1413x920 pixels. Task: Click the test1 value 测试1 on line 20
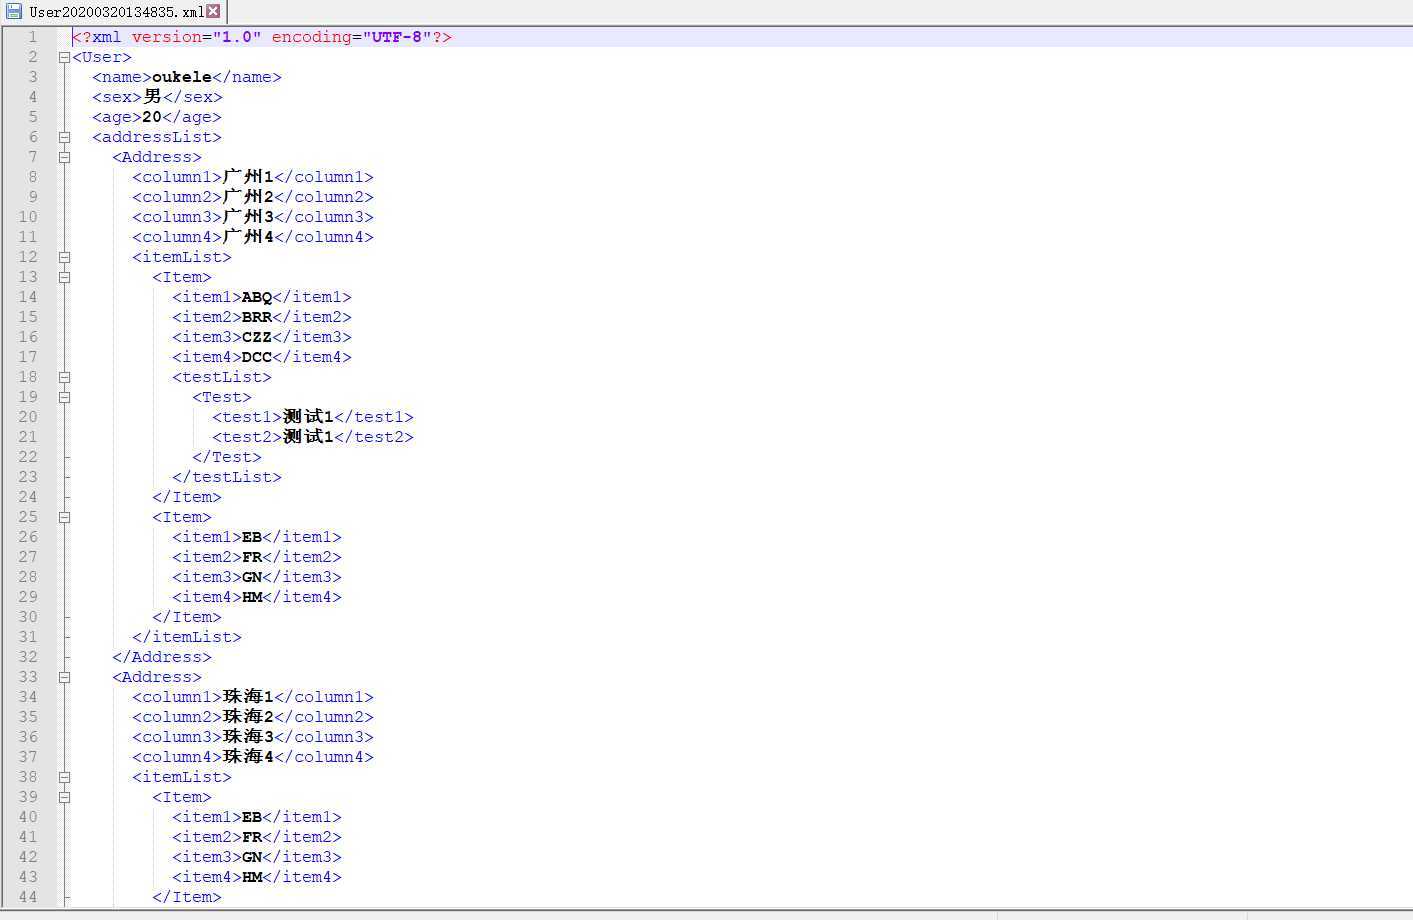[x=308, y=417]
